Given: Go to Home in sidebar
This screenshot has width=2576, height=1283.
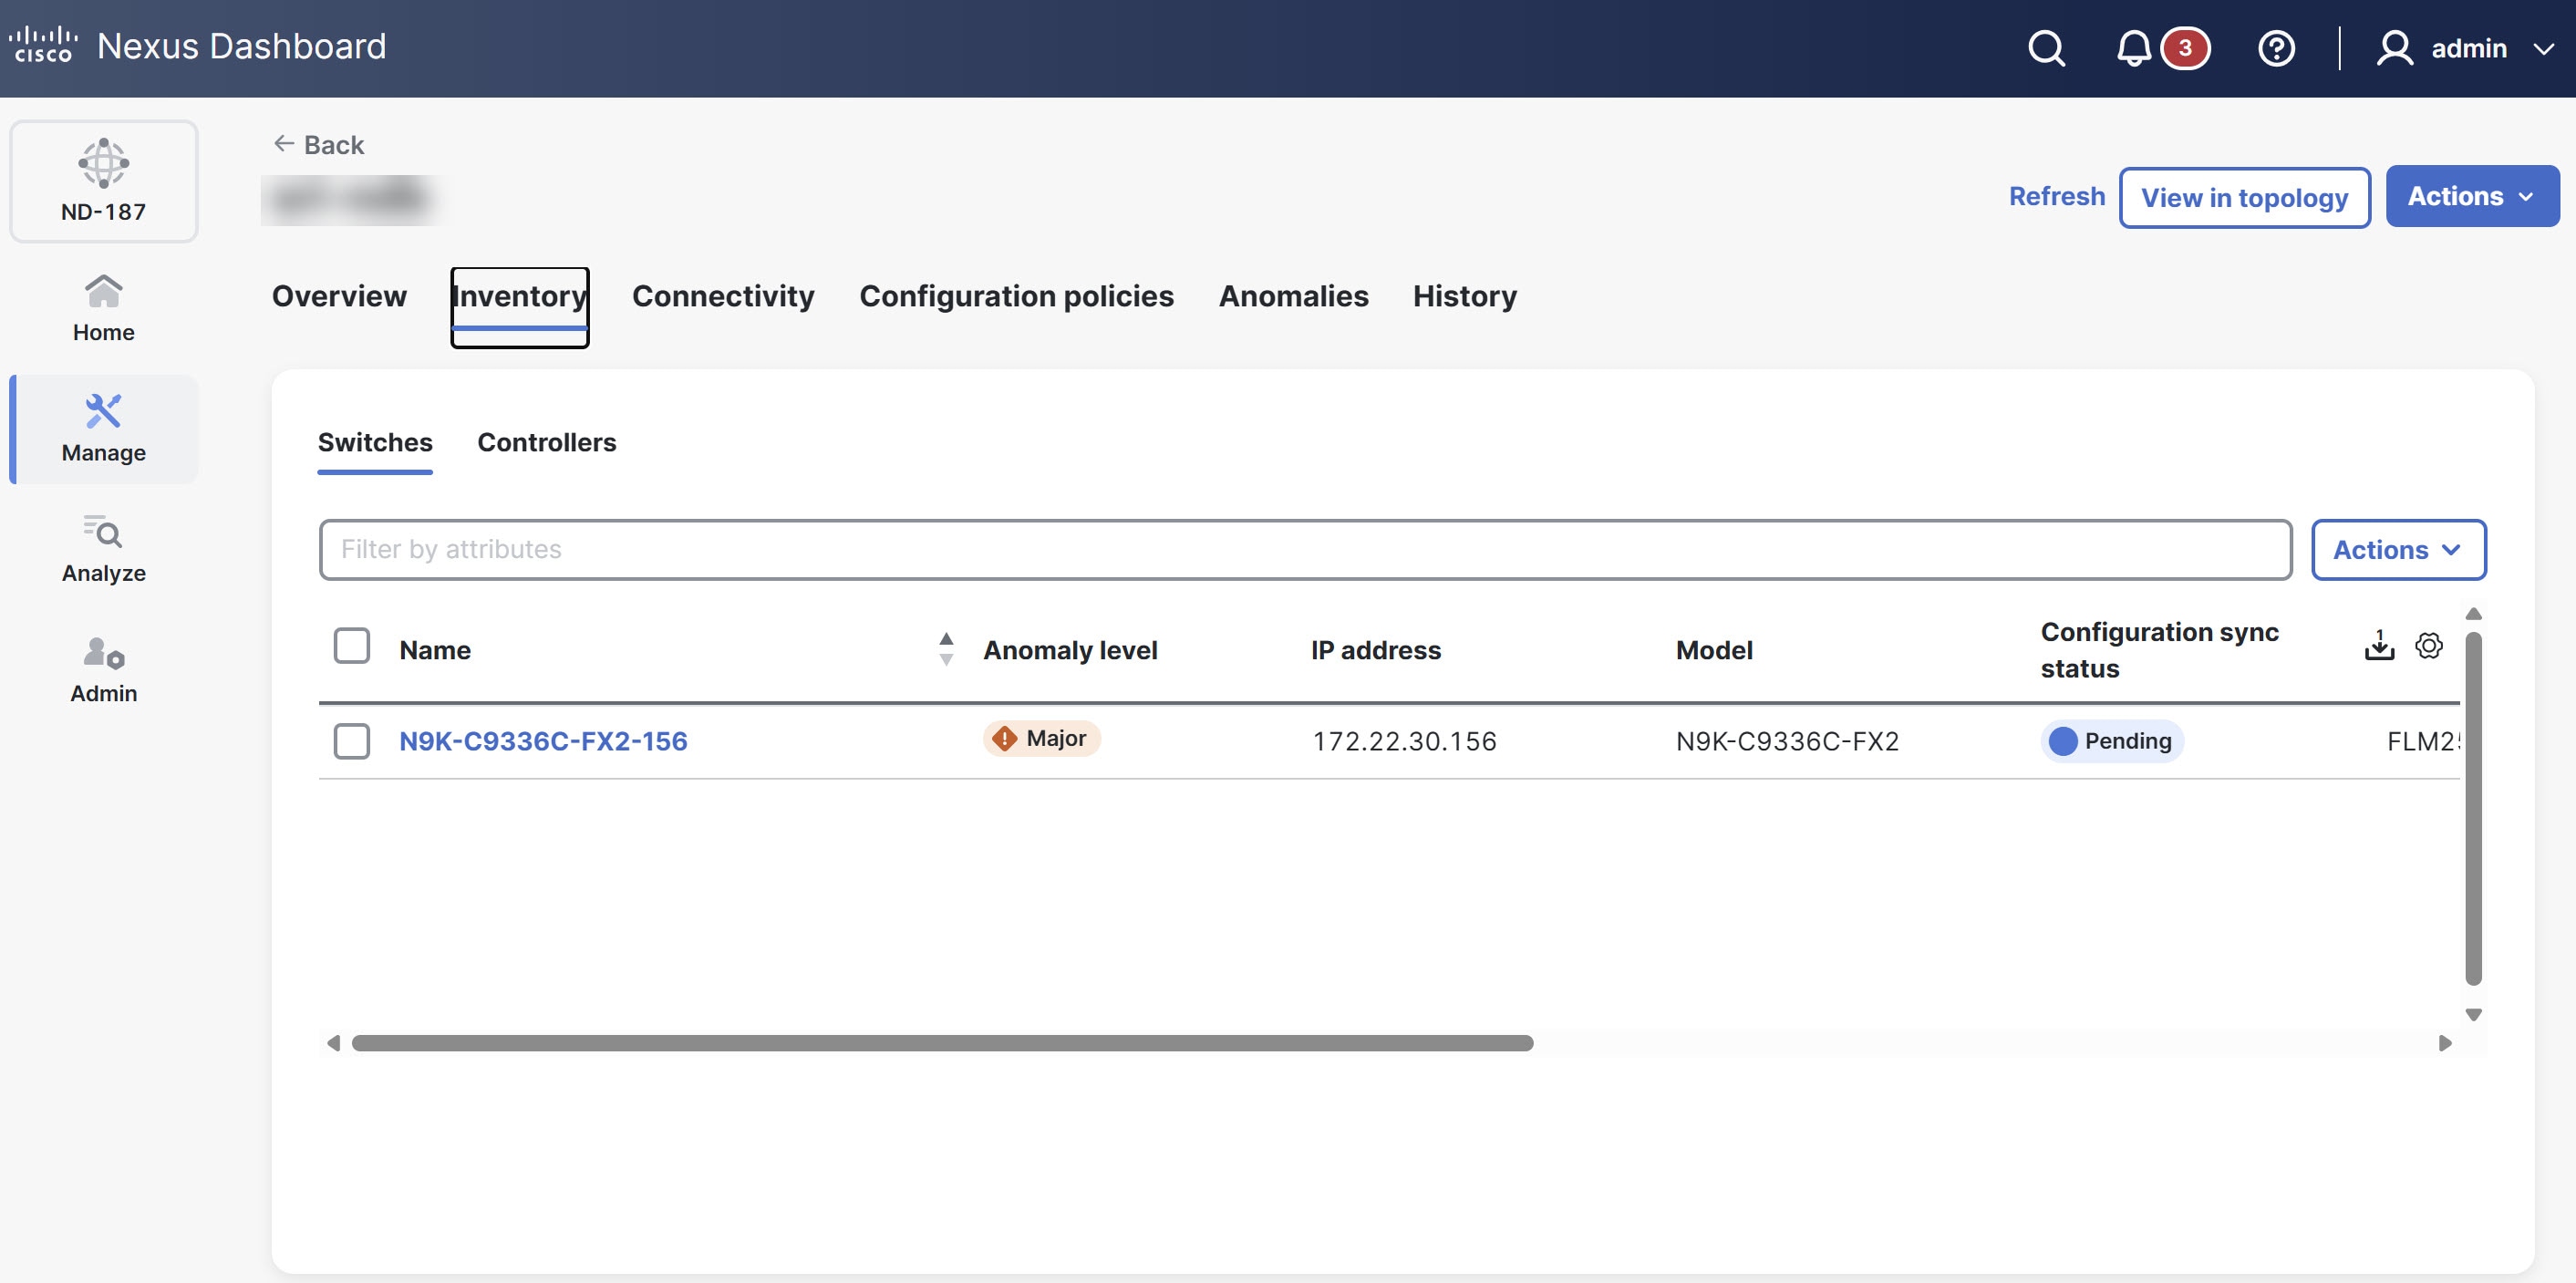Looking at the screenshot, I should tap(104, 308).
